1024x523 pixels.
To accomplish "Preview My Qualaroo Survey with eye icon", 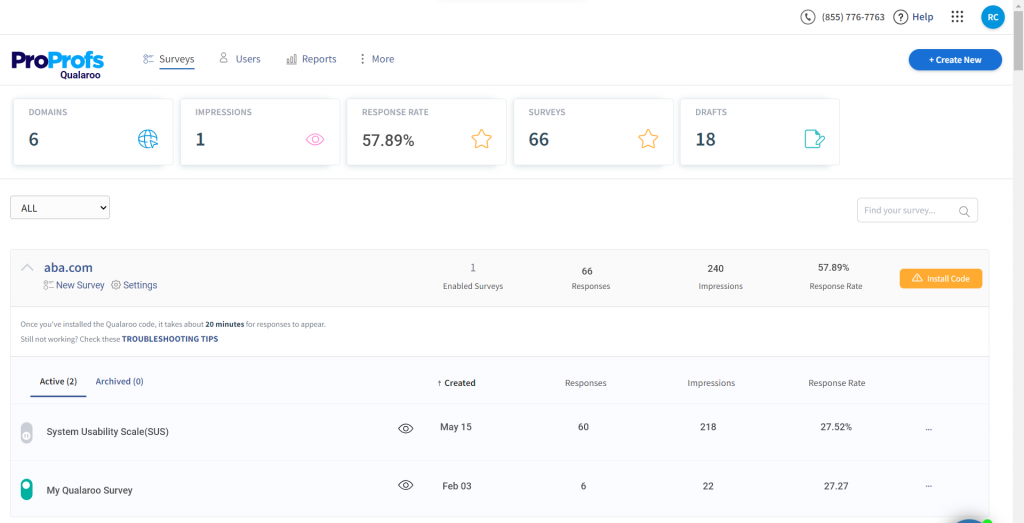I will coord(406,485).
